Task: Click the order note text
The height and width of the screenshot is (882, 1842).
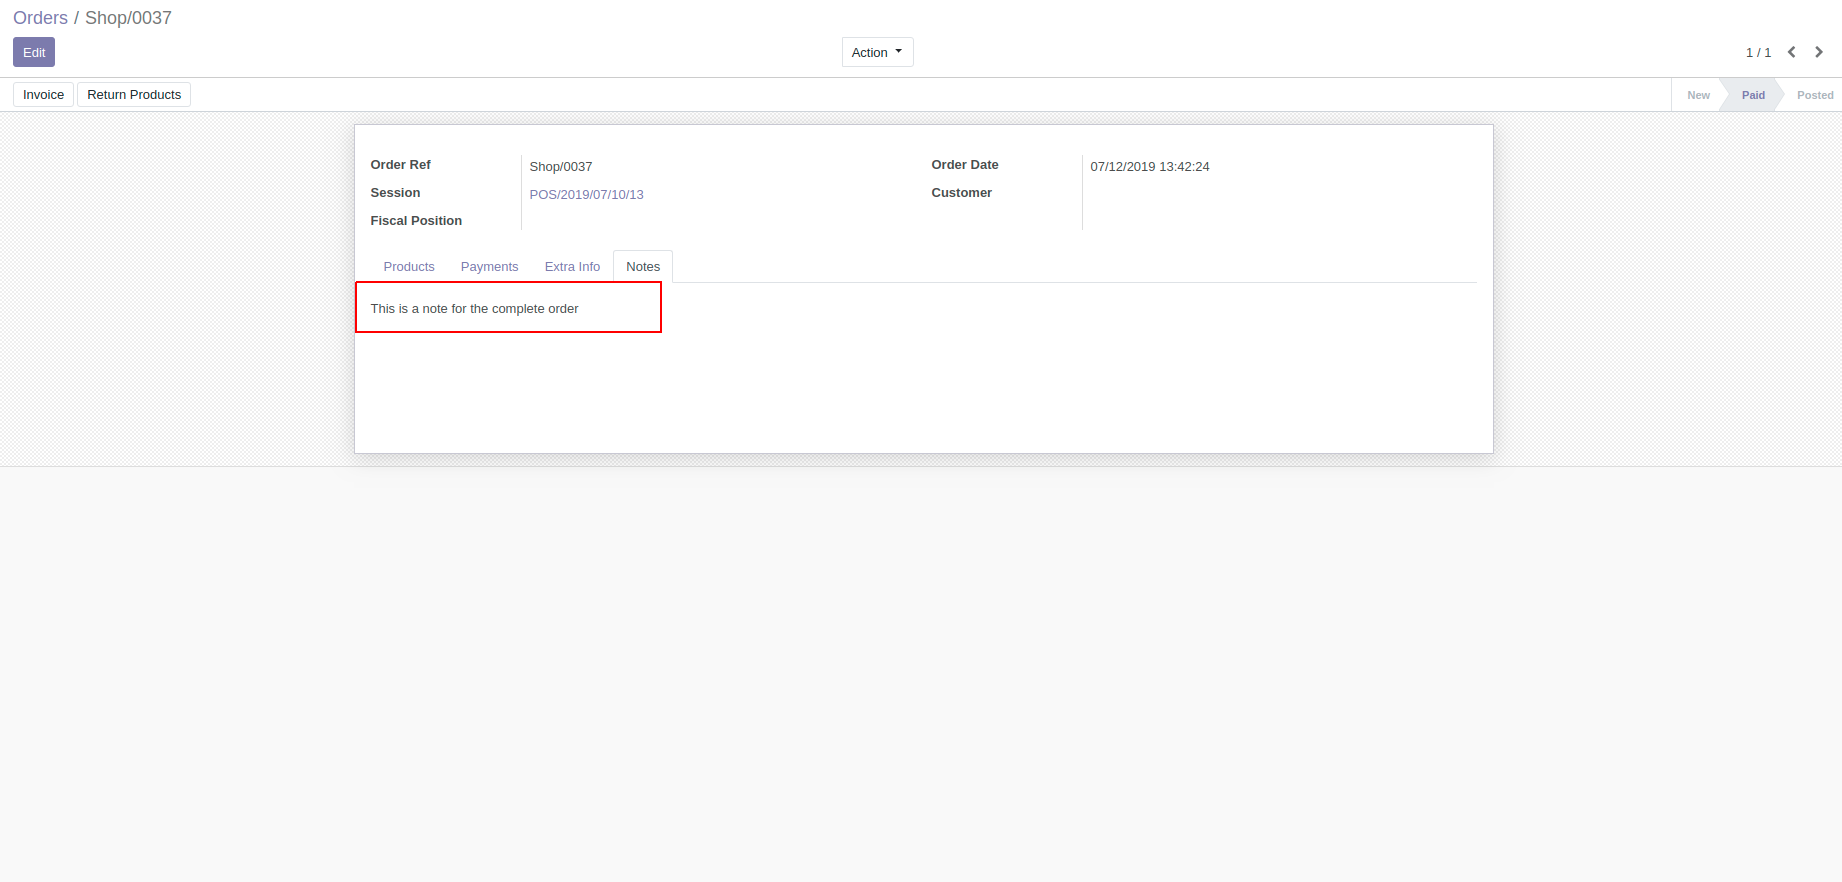Action: [x=474, y=309]
